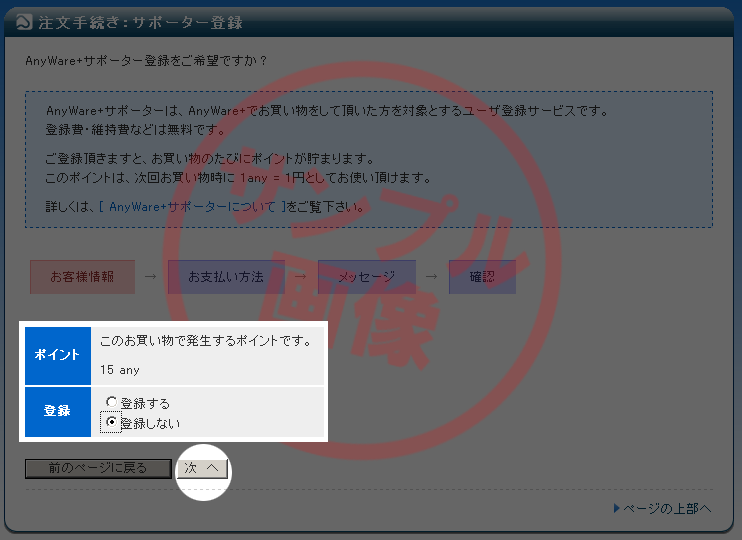Click the 注文手続き：サポーター登録 title
742x540 pixels.
click(140, 22)
